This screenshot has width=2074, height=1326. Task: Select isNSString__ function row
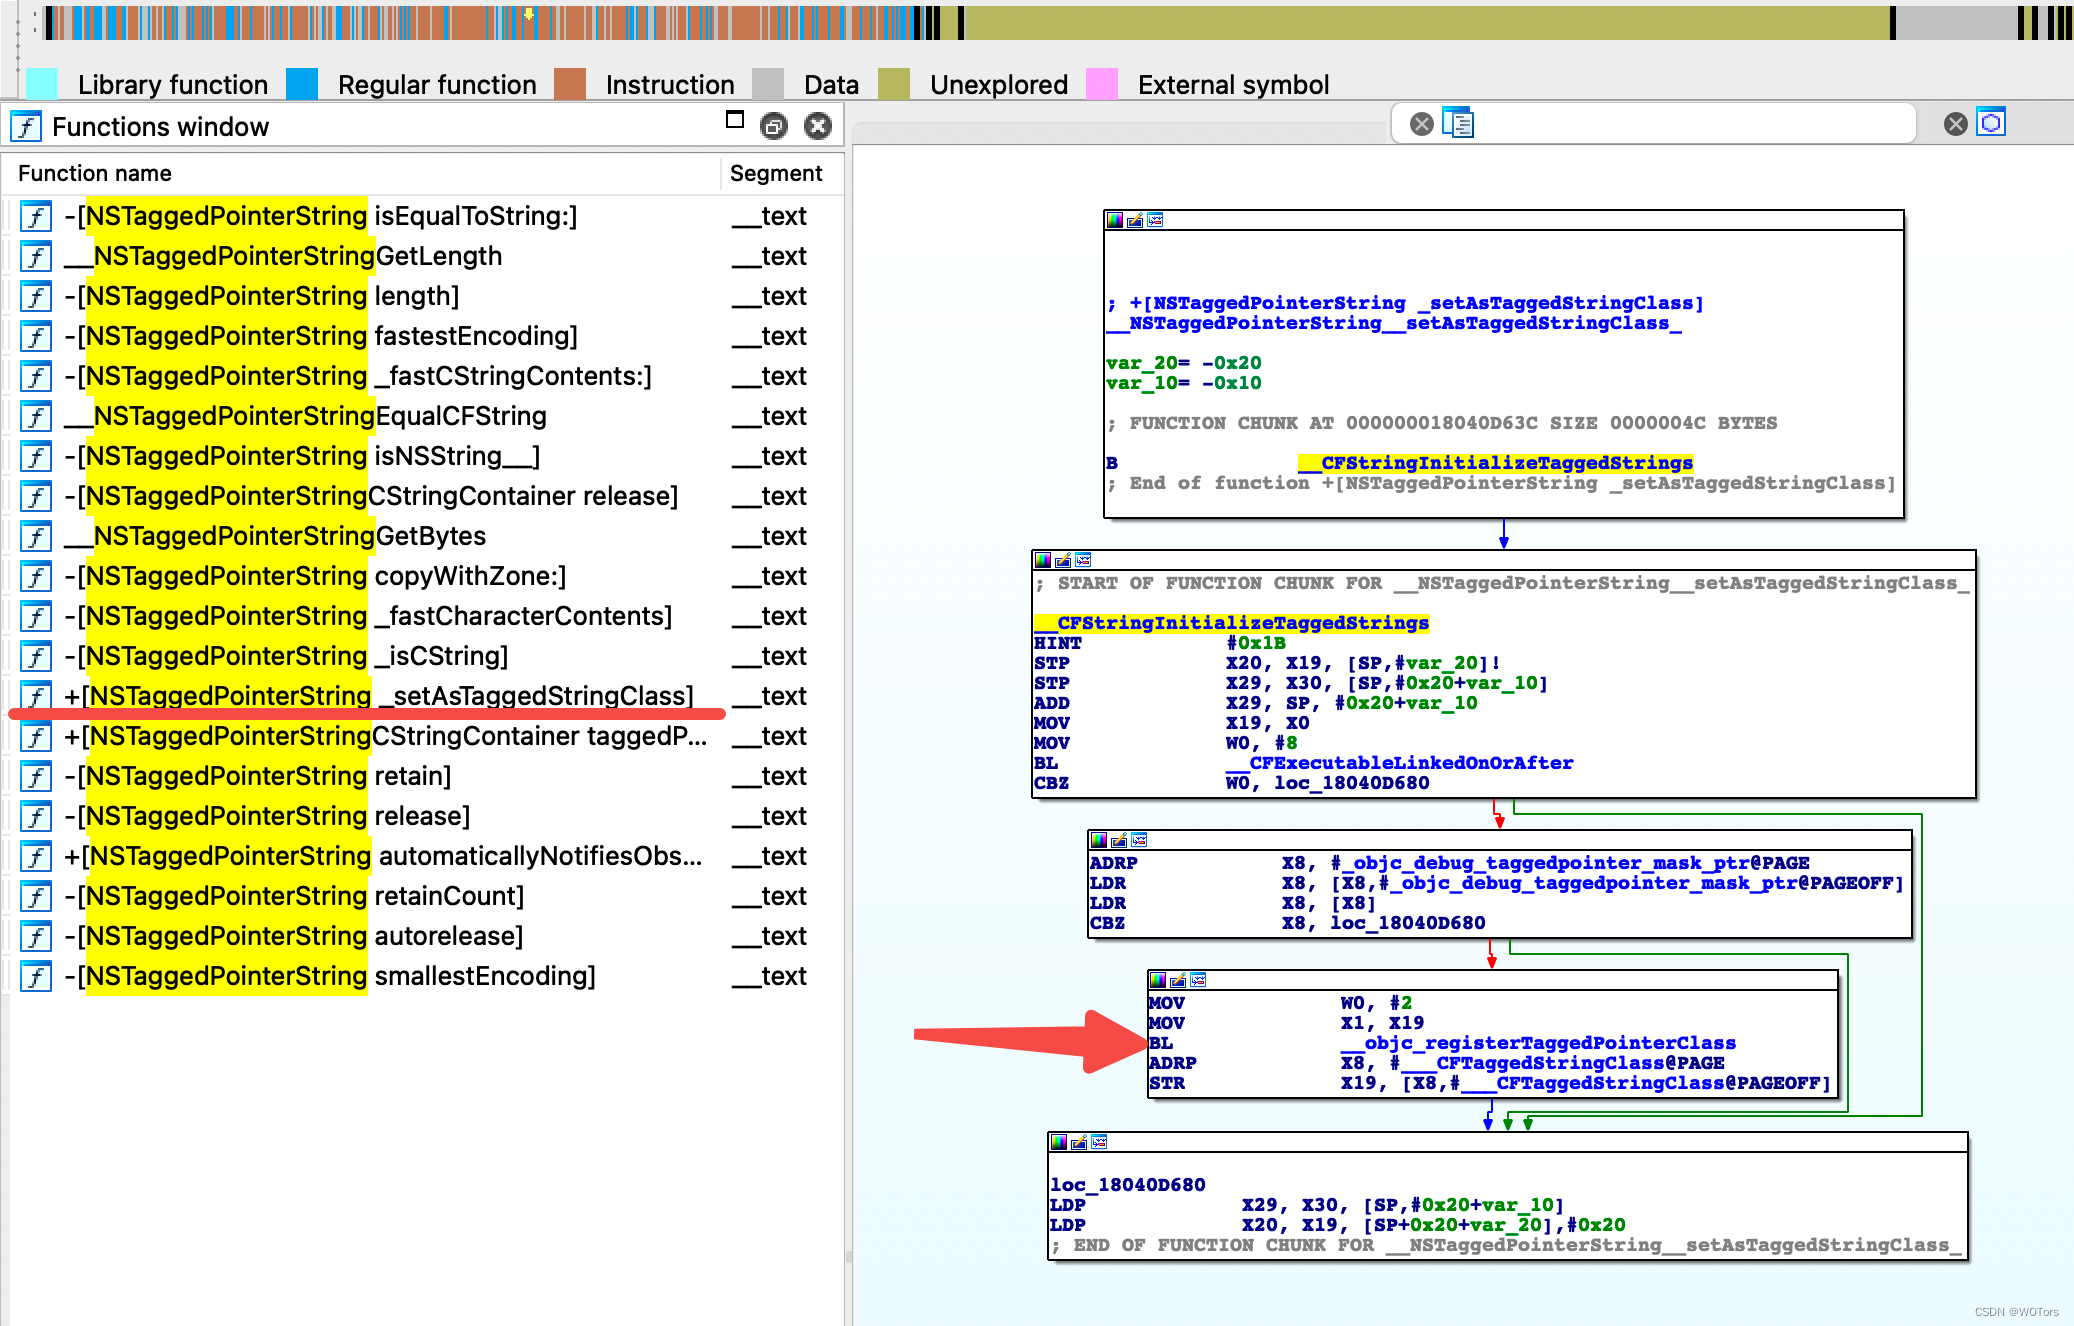click(x=424, y=456)
